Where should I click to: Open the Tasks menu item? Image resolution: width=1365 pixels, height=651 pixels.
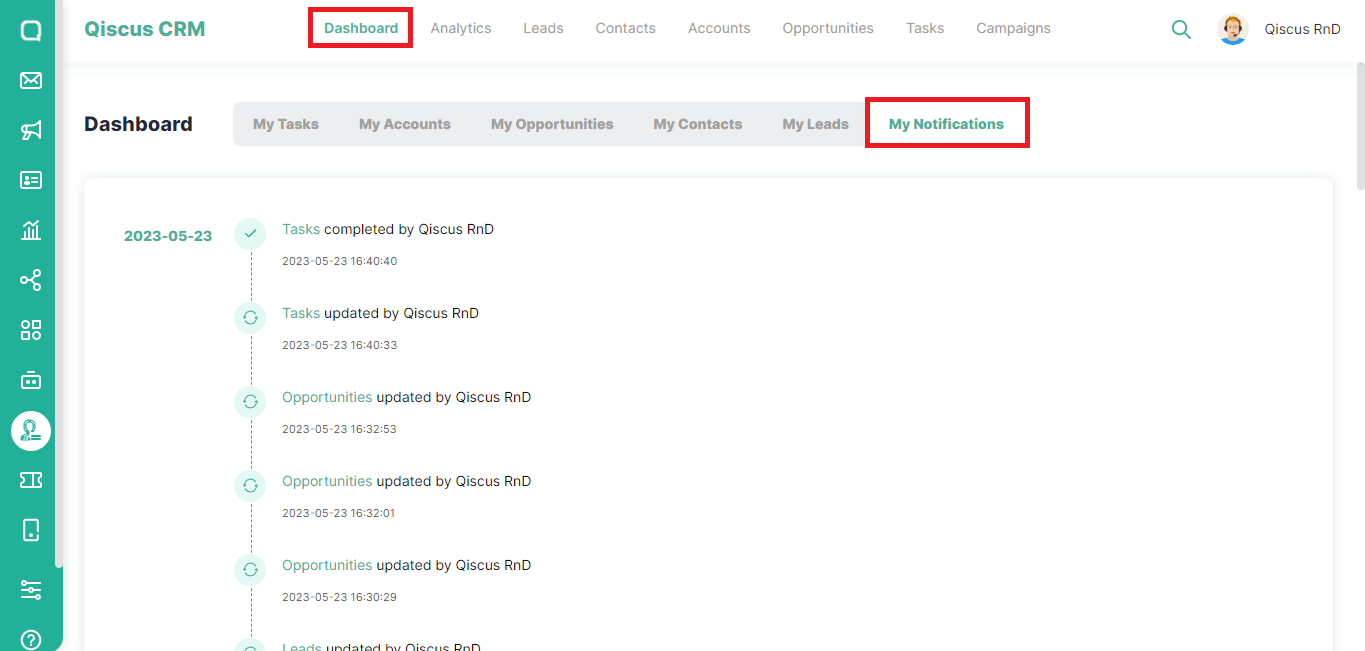pyautogui.click(x=925, y=28)
